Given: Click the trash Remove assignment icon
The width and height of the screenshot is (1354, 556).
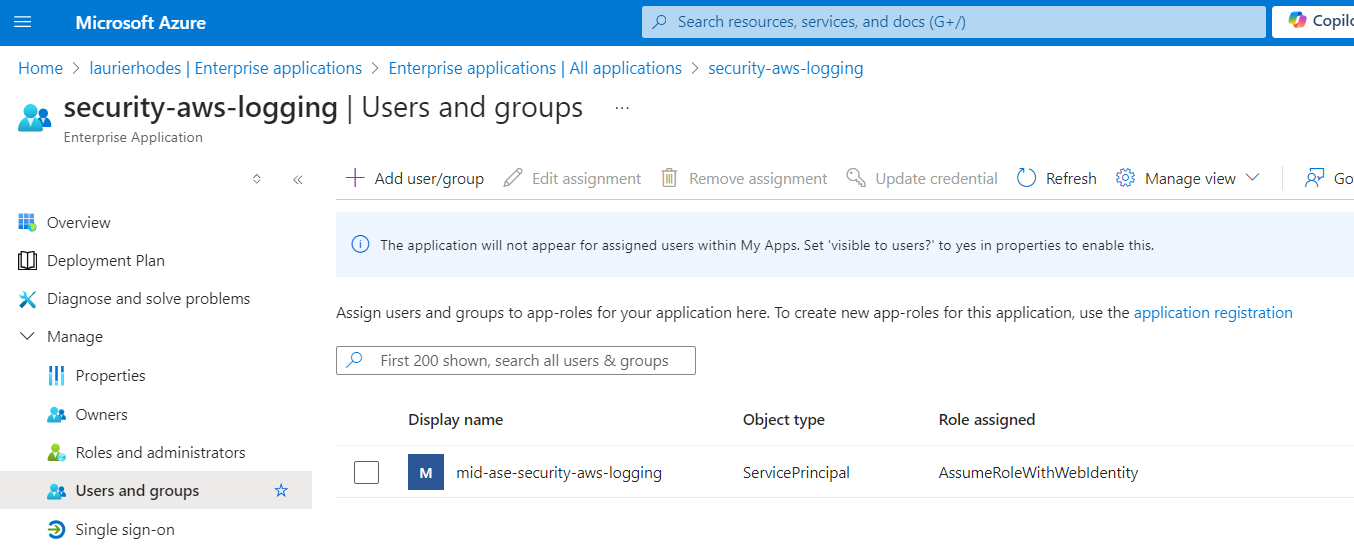Looking at the screenshot, I should pos(669,178).
